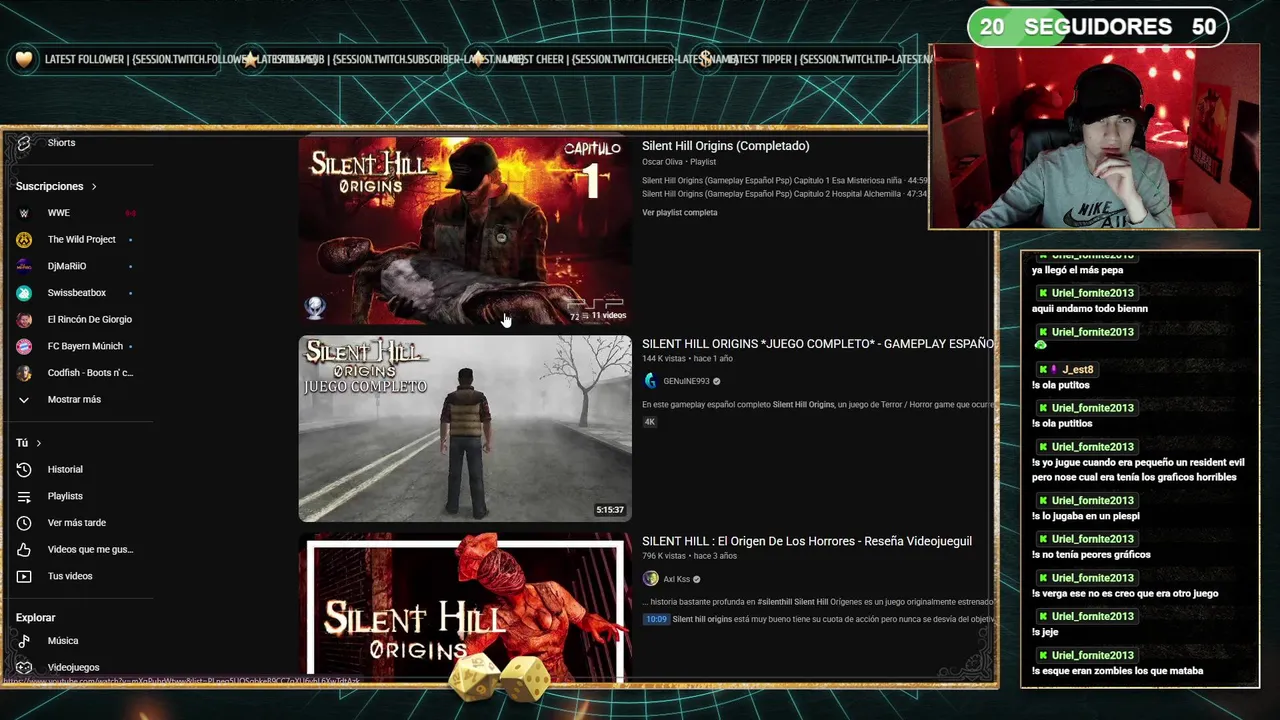Expand the Mostrar más subscriptions list
Image resolution: width=1280 pixels, height=720 pixels.
[74, 400]
